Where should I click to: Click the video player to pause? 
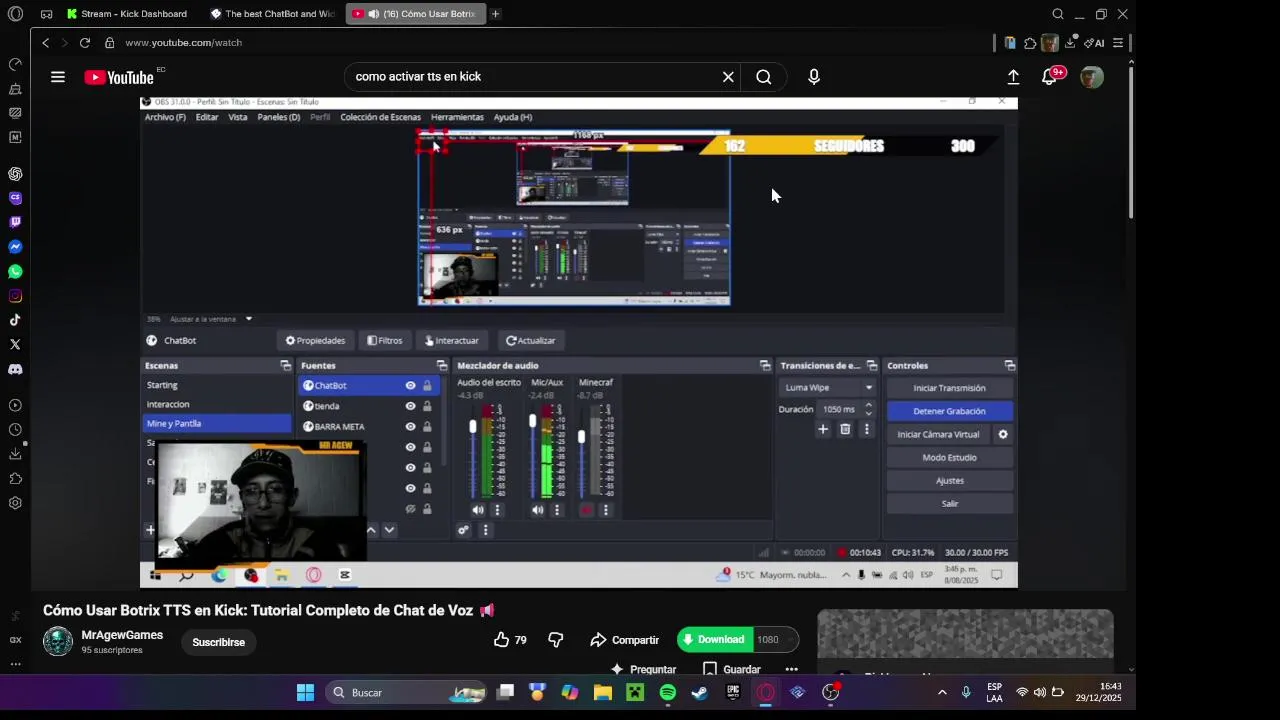click(x=578, y=342)
